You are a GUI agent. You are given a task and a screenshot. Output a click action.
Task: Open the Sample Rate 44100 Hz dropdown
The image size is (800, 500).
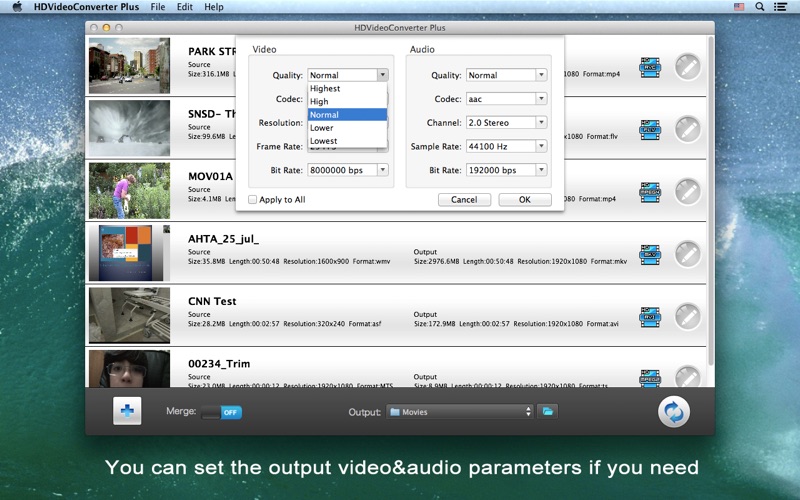pyautogui.click(x=507, y=146)
